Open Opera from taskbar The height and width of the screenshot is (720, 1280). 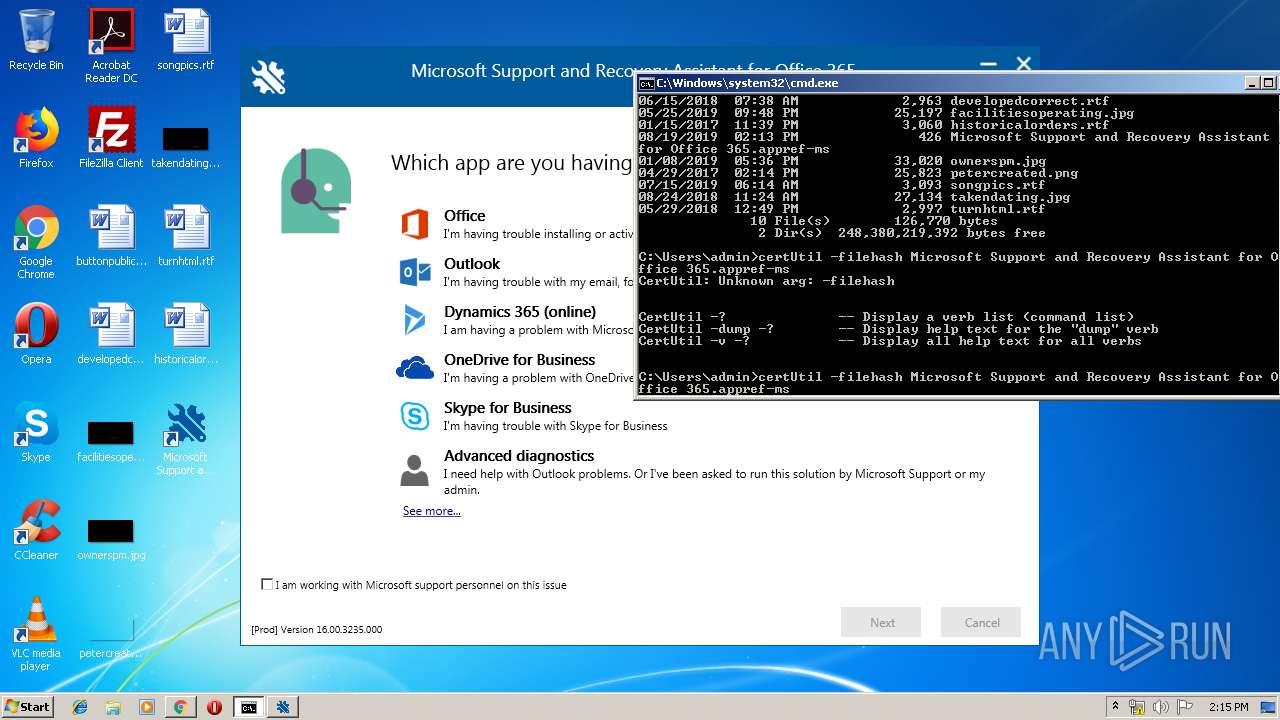click(214, 707)
